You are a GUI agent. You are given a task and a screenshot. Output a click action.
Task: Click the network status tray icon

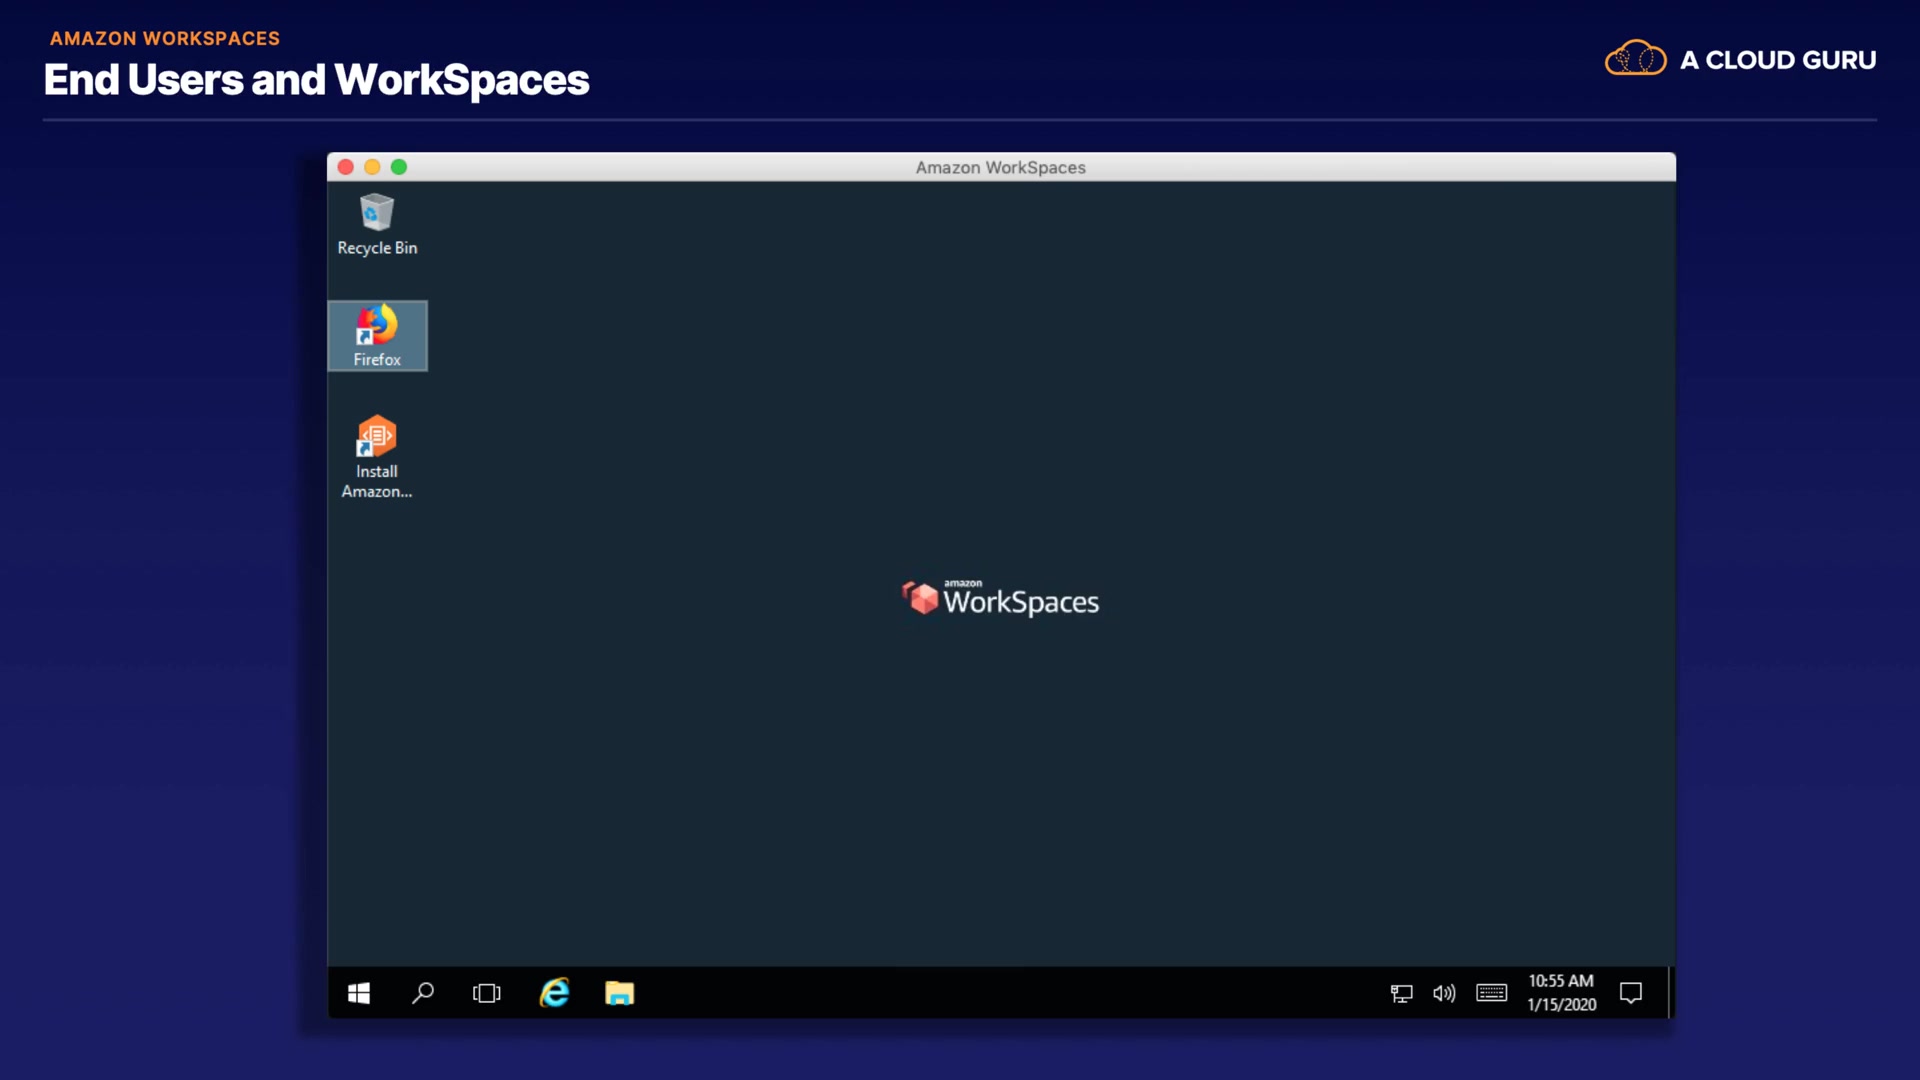pyautogui.click(x=1401, y=993)
